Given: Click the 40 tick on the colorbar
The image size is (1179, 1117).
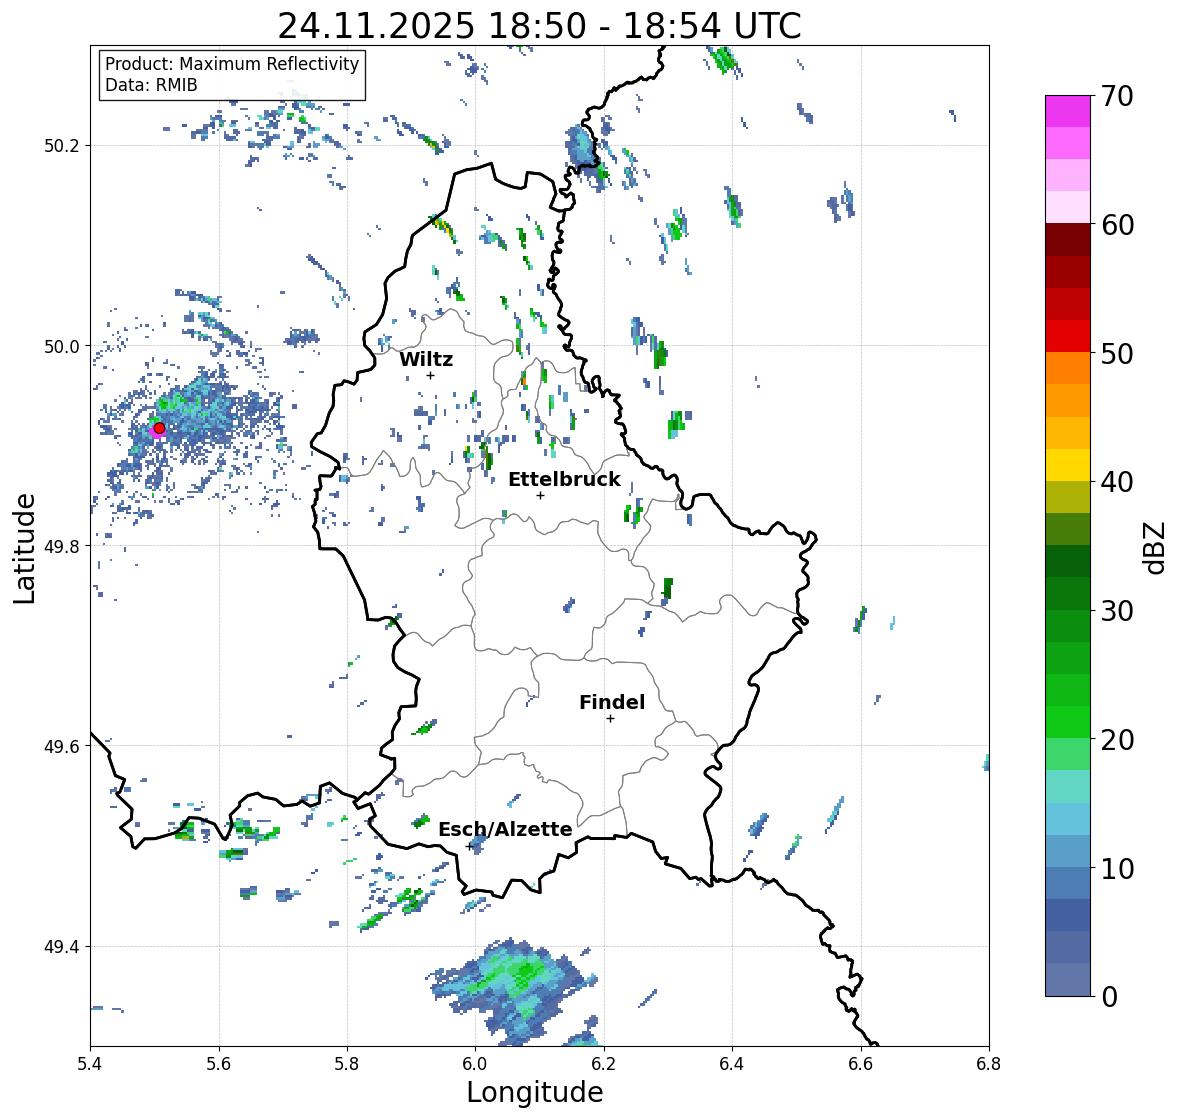Looking at the screenshot, I should point(1117,482).
